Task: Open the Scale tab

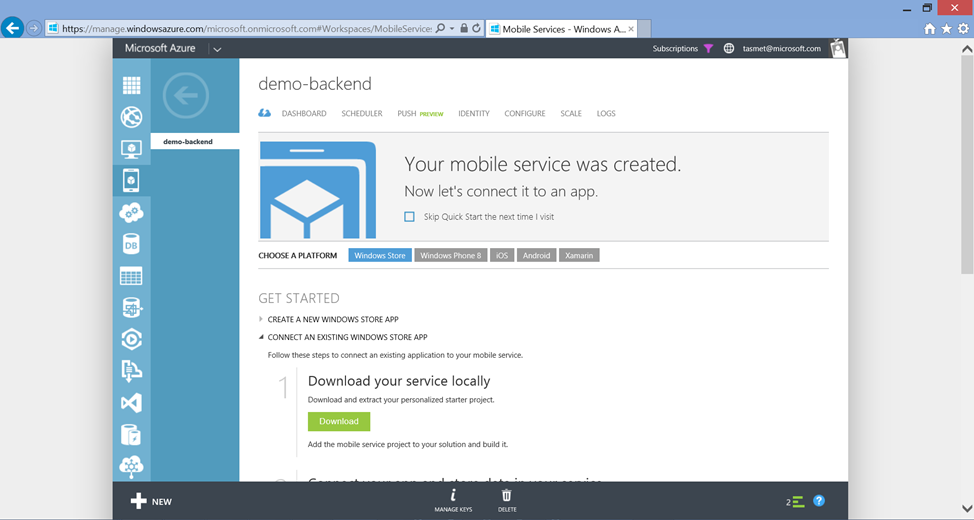Action: tap(571, 114)
